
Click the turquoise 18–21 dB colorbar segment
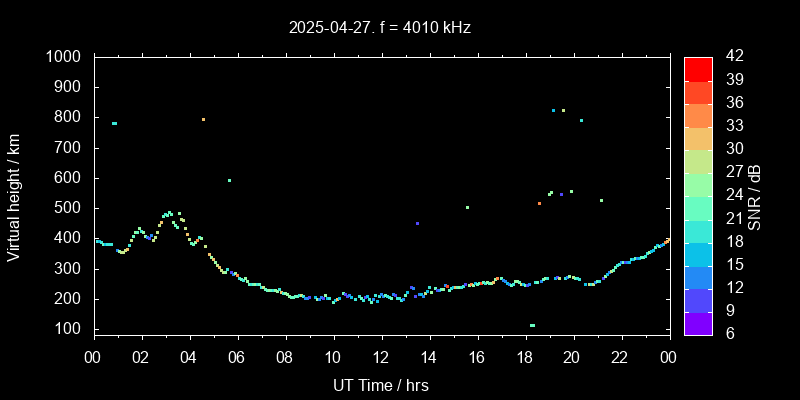tap(698, 230)
